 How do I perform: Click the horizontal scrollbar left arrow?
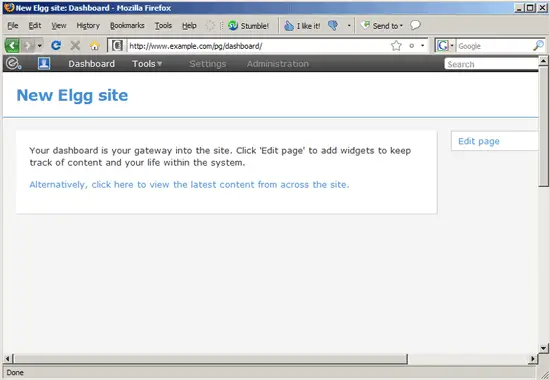(7, 359)
